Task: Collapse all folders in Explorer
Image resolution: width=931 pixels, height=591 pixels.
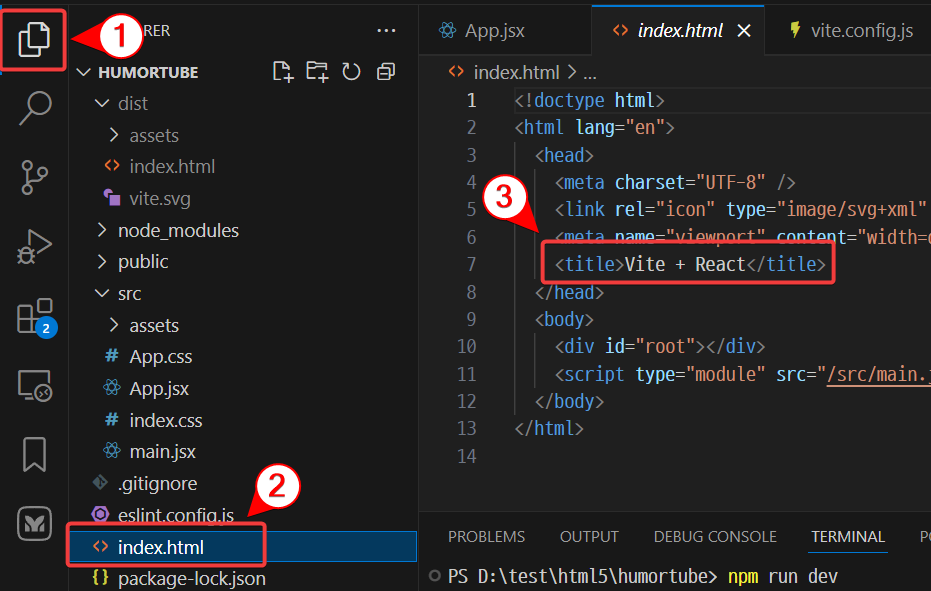Action: click(x=386, y=72)
